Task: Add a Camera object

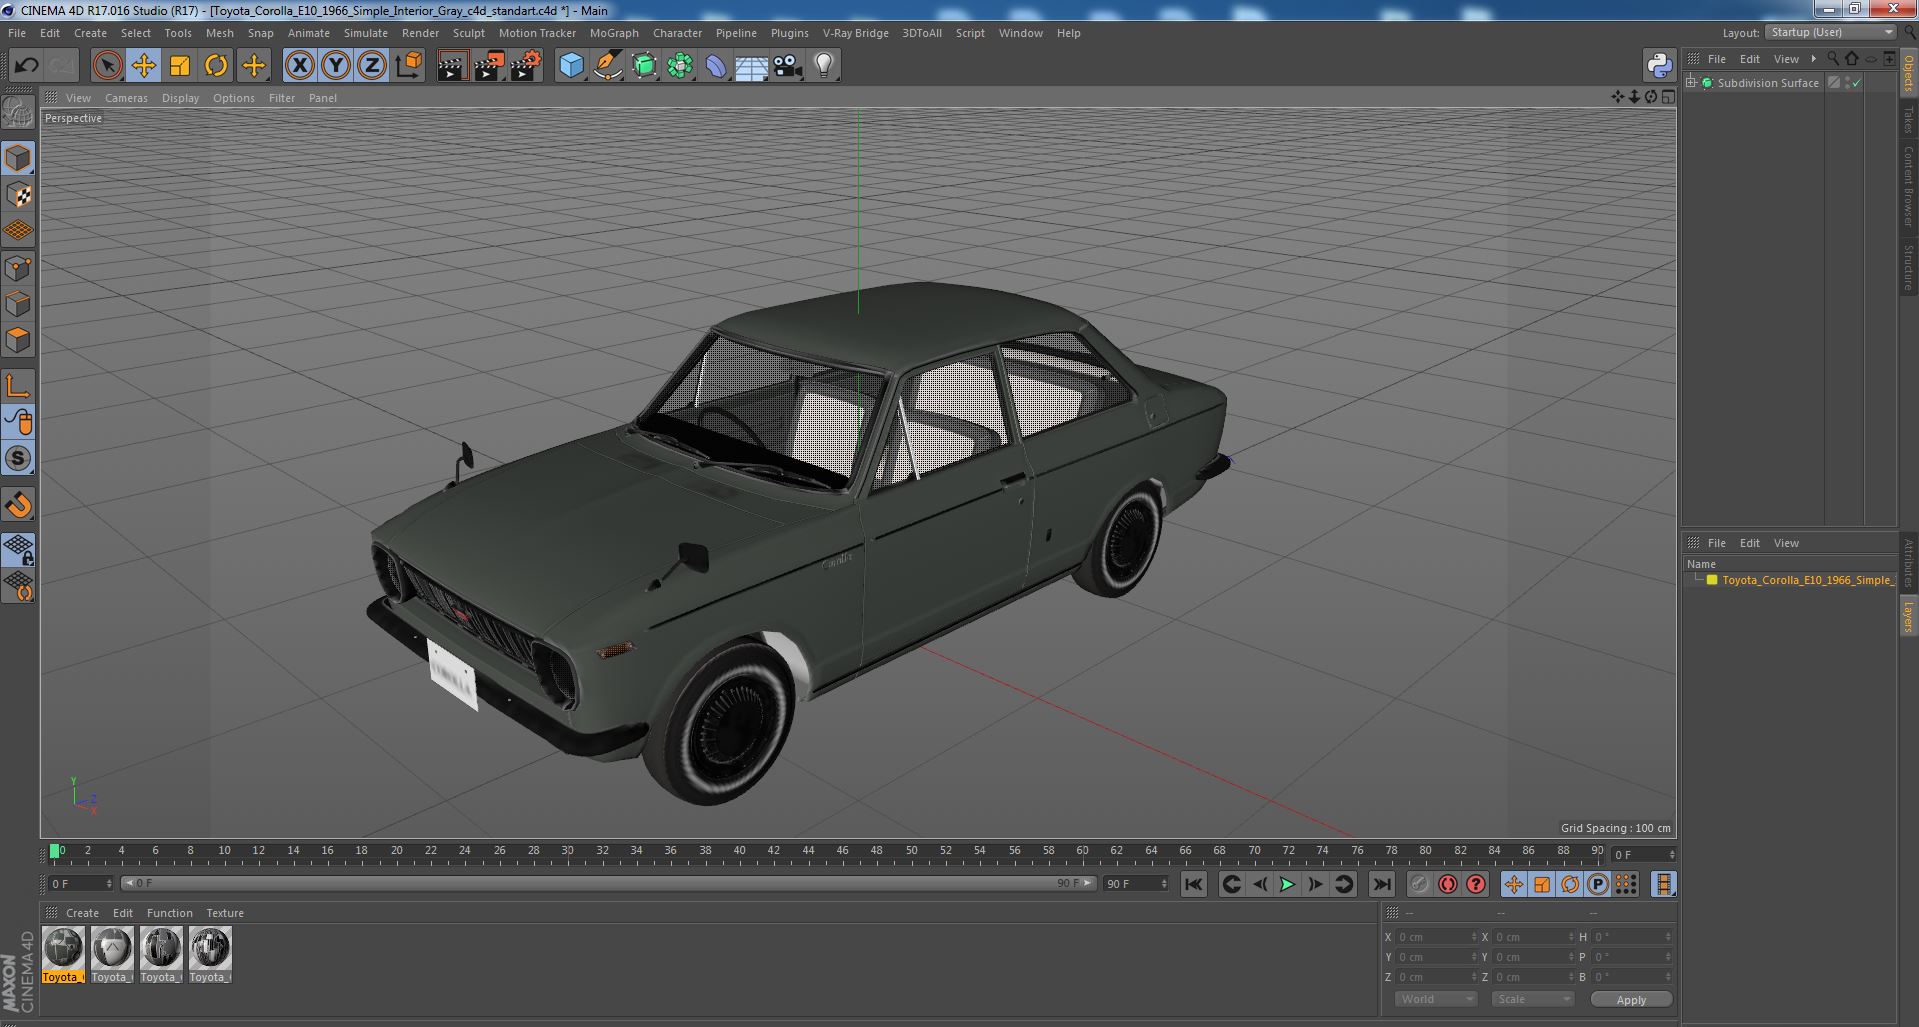Action: point(788,66)
